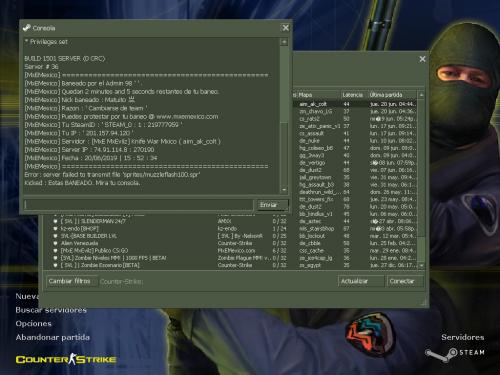500x375 pixels.
Task: Click the Conectar button
Action: [x=405, y=281]
